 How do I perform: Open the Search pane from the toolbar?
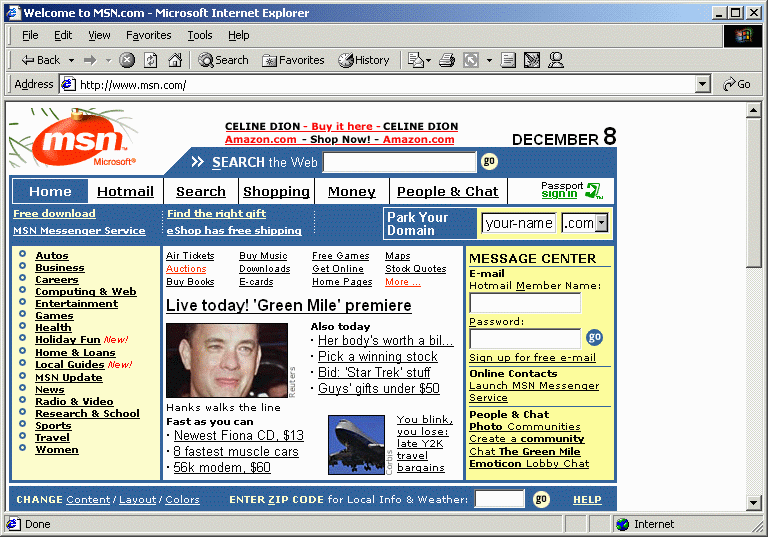223,60
